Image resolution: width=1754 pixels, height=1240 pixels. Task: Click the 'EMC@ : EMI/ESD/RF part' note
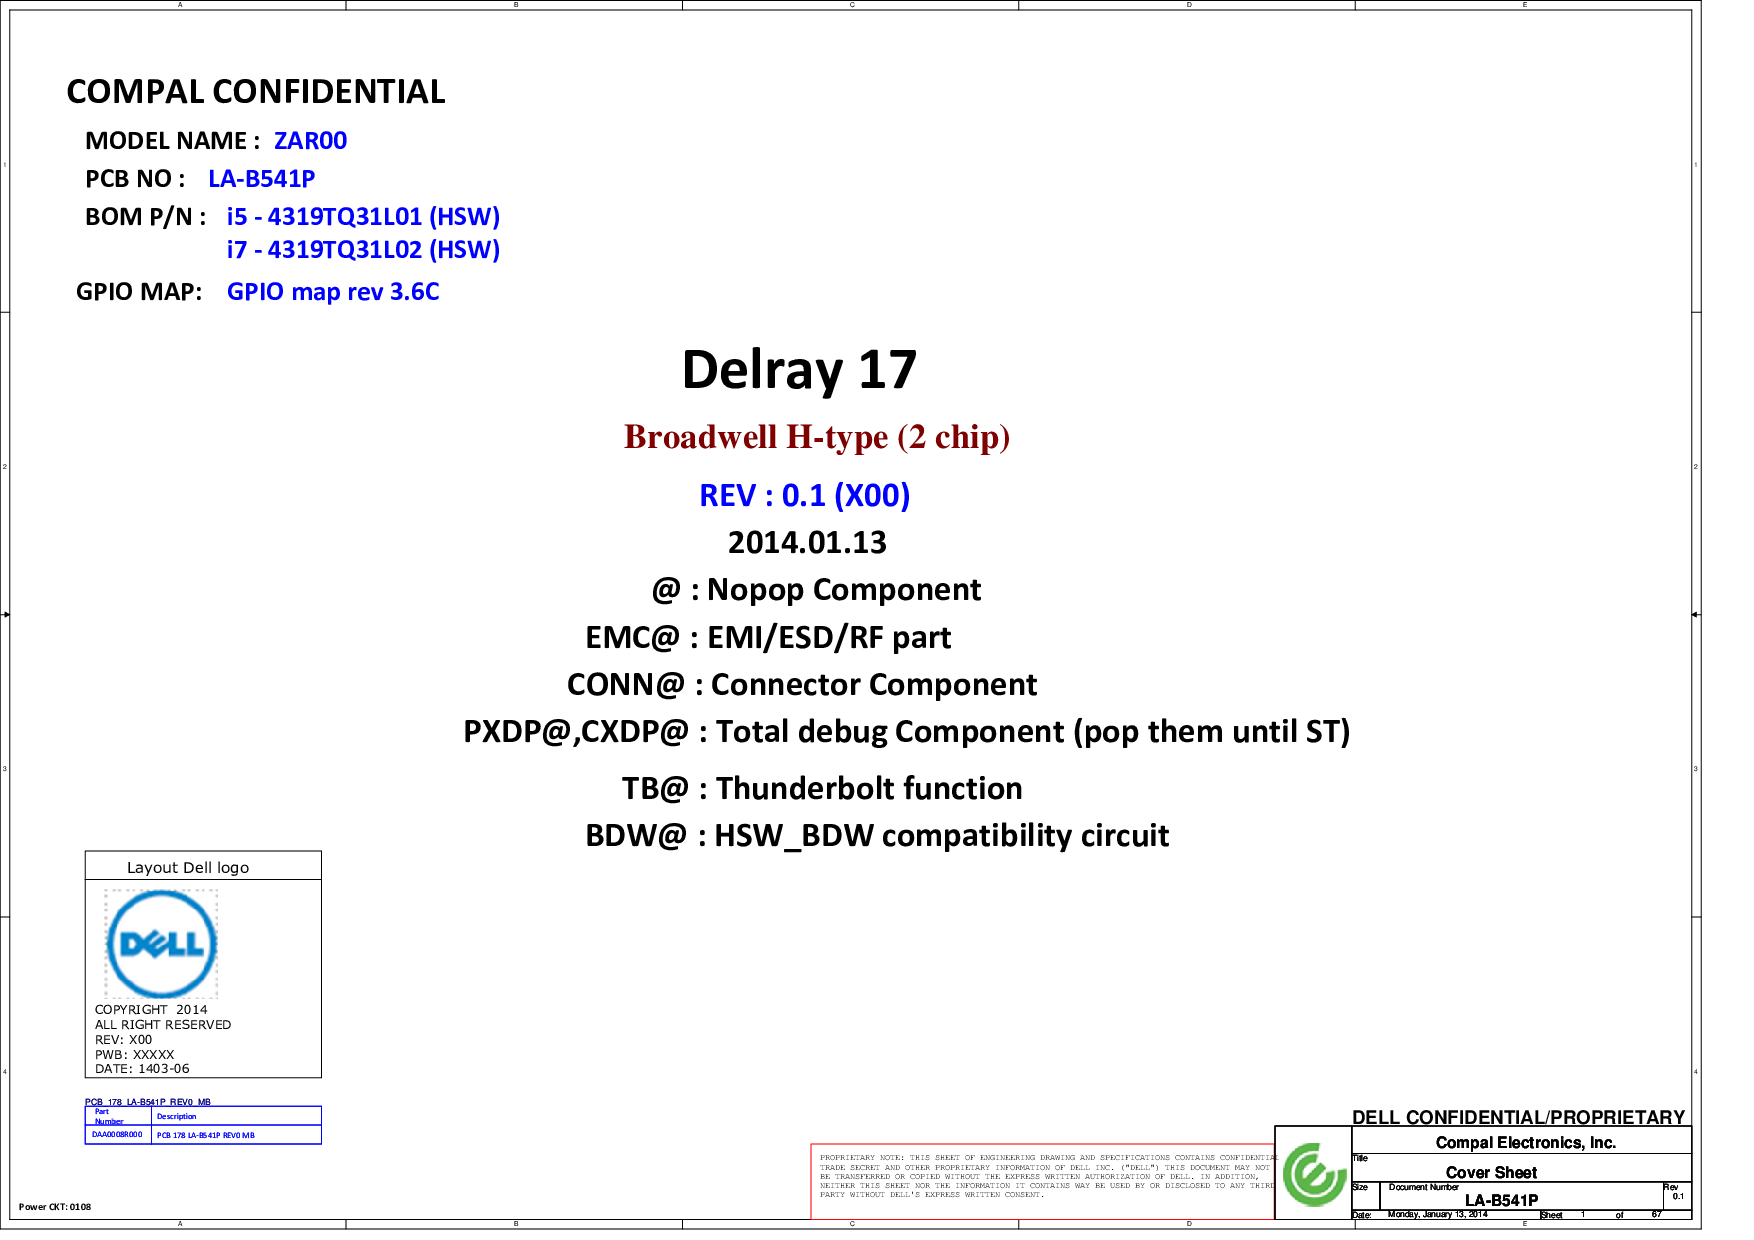point(768,638)
